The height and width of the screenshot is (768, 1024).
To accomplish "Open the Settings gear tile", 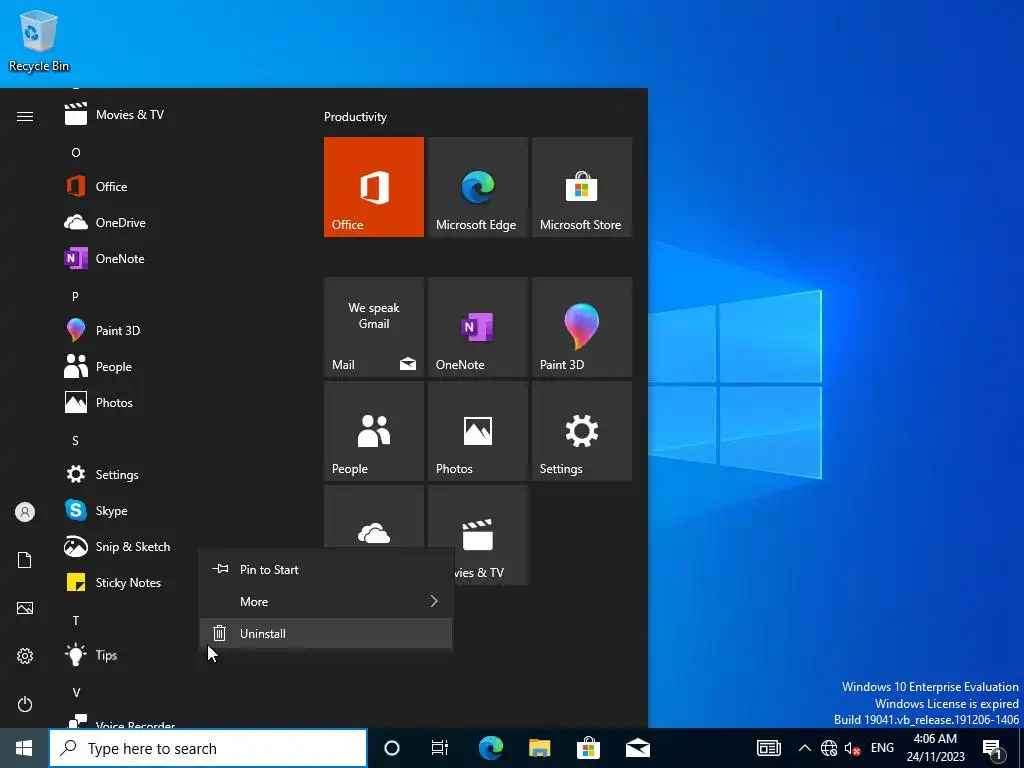I will 582,431.
